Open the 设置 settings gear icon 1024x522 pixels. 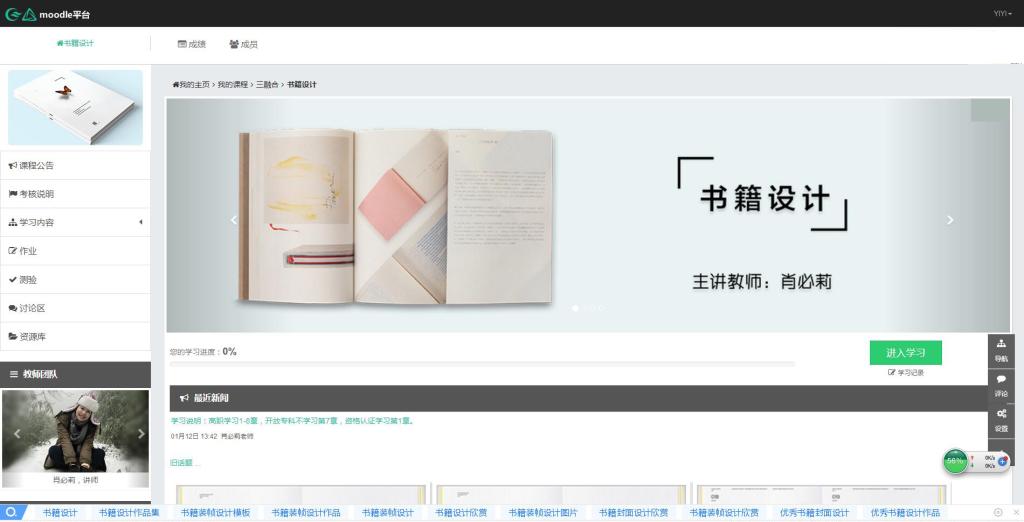click(x=1001, y=418)
